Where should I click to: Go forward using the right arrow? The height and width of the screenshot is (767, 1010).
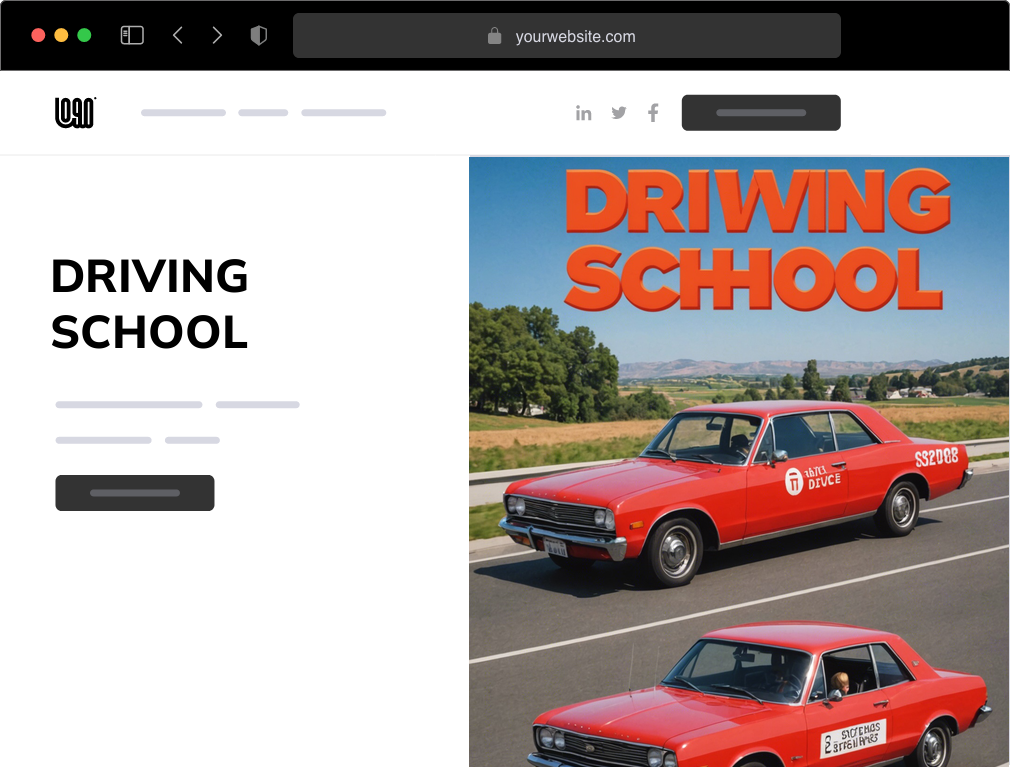tap(217, 36)
